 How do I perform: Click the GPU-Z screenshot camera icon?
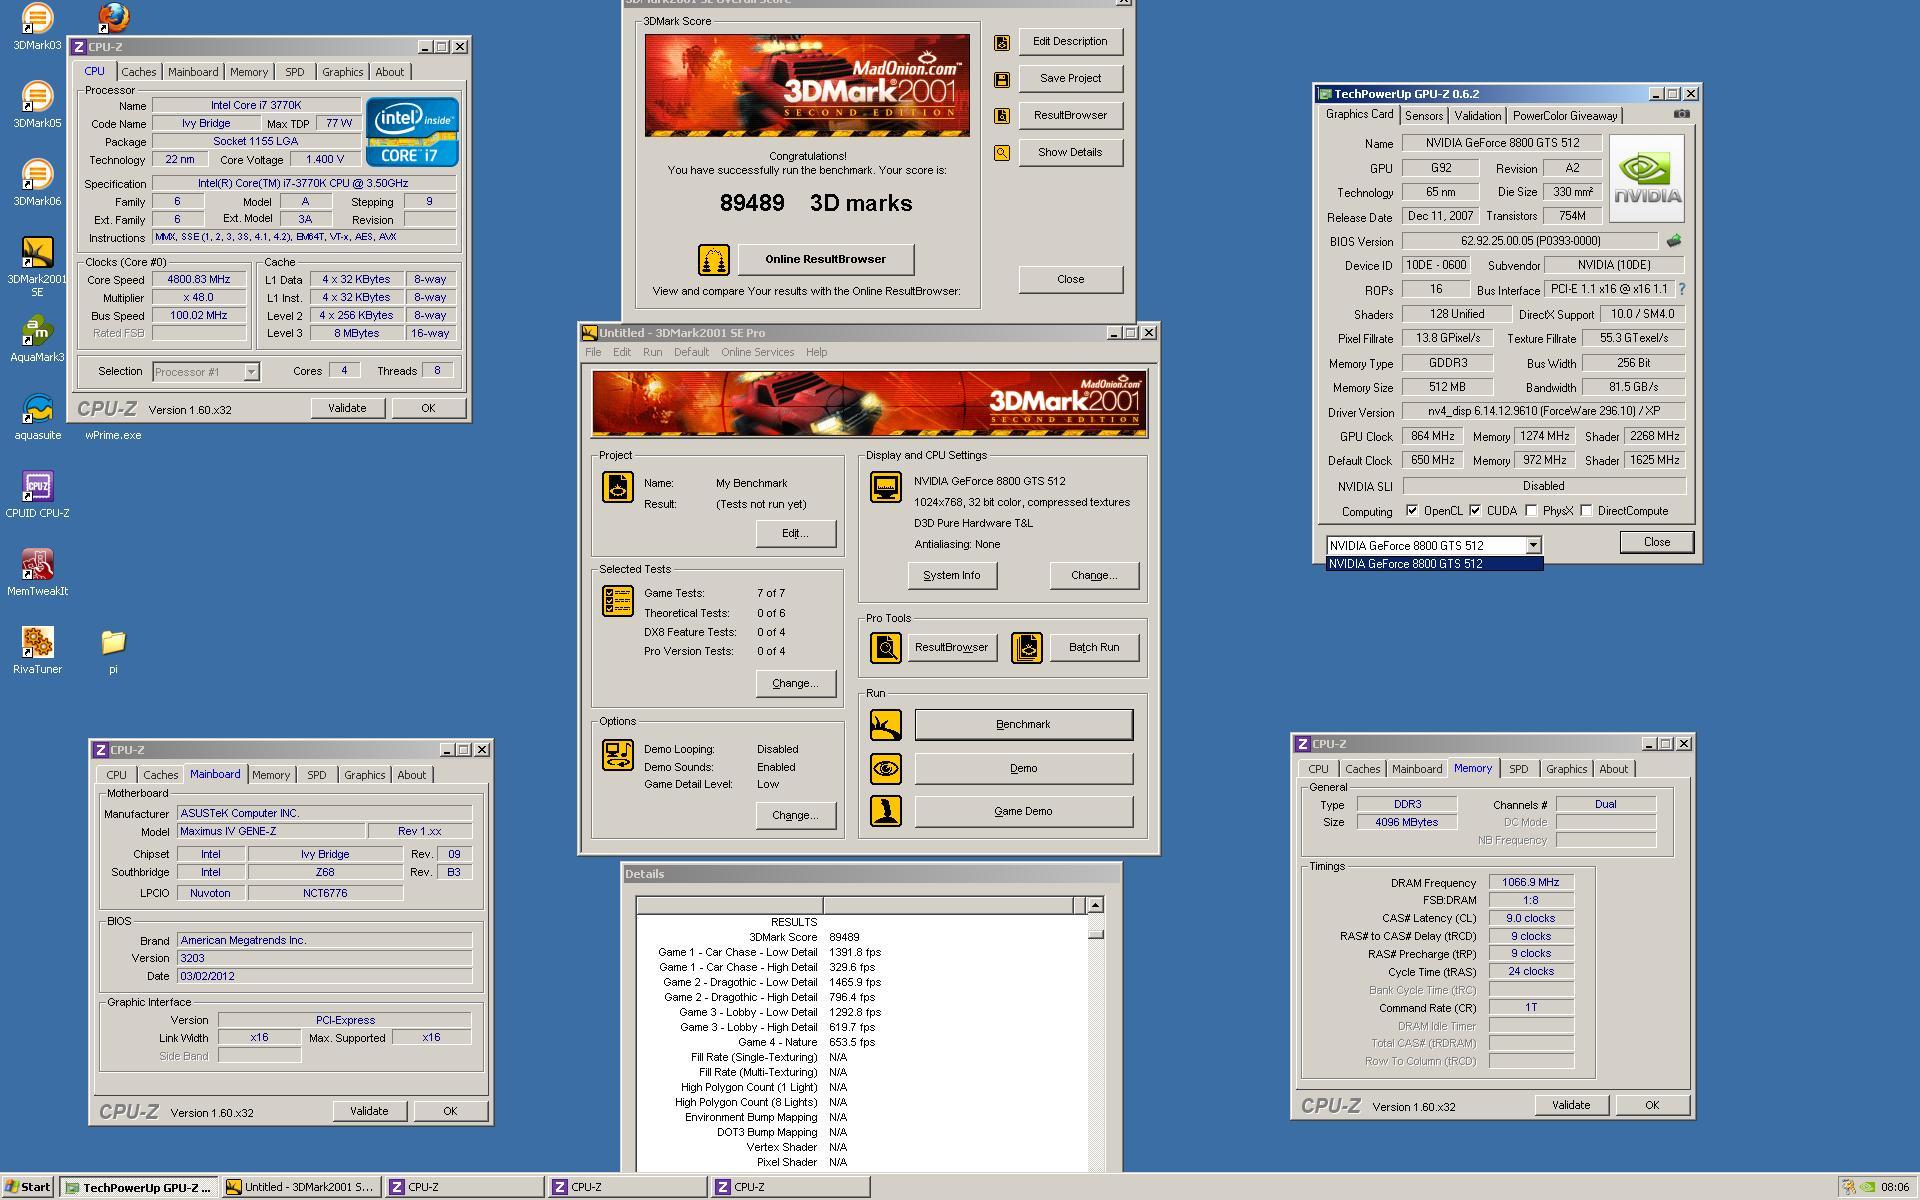coord(1681,114)
